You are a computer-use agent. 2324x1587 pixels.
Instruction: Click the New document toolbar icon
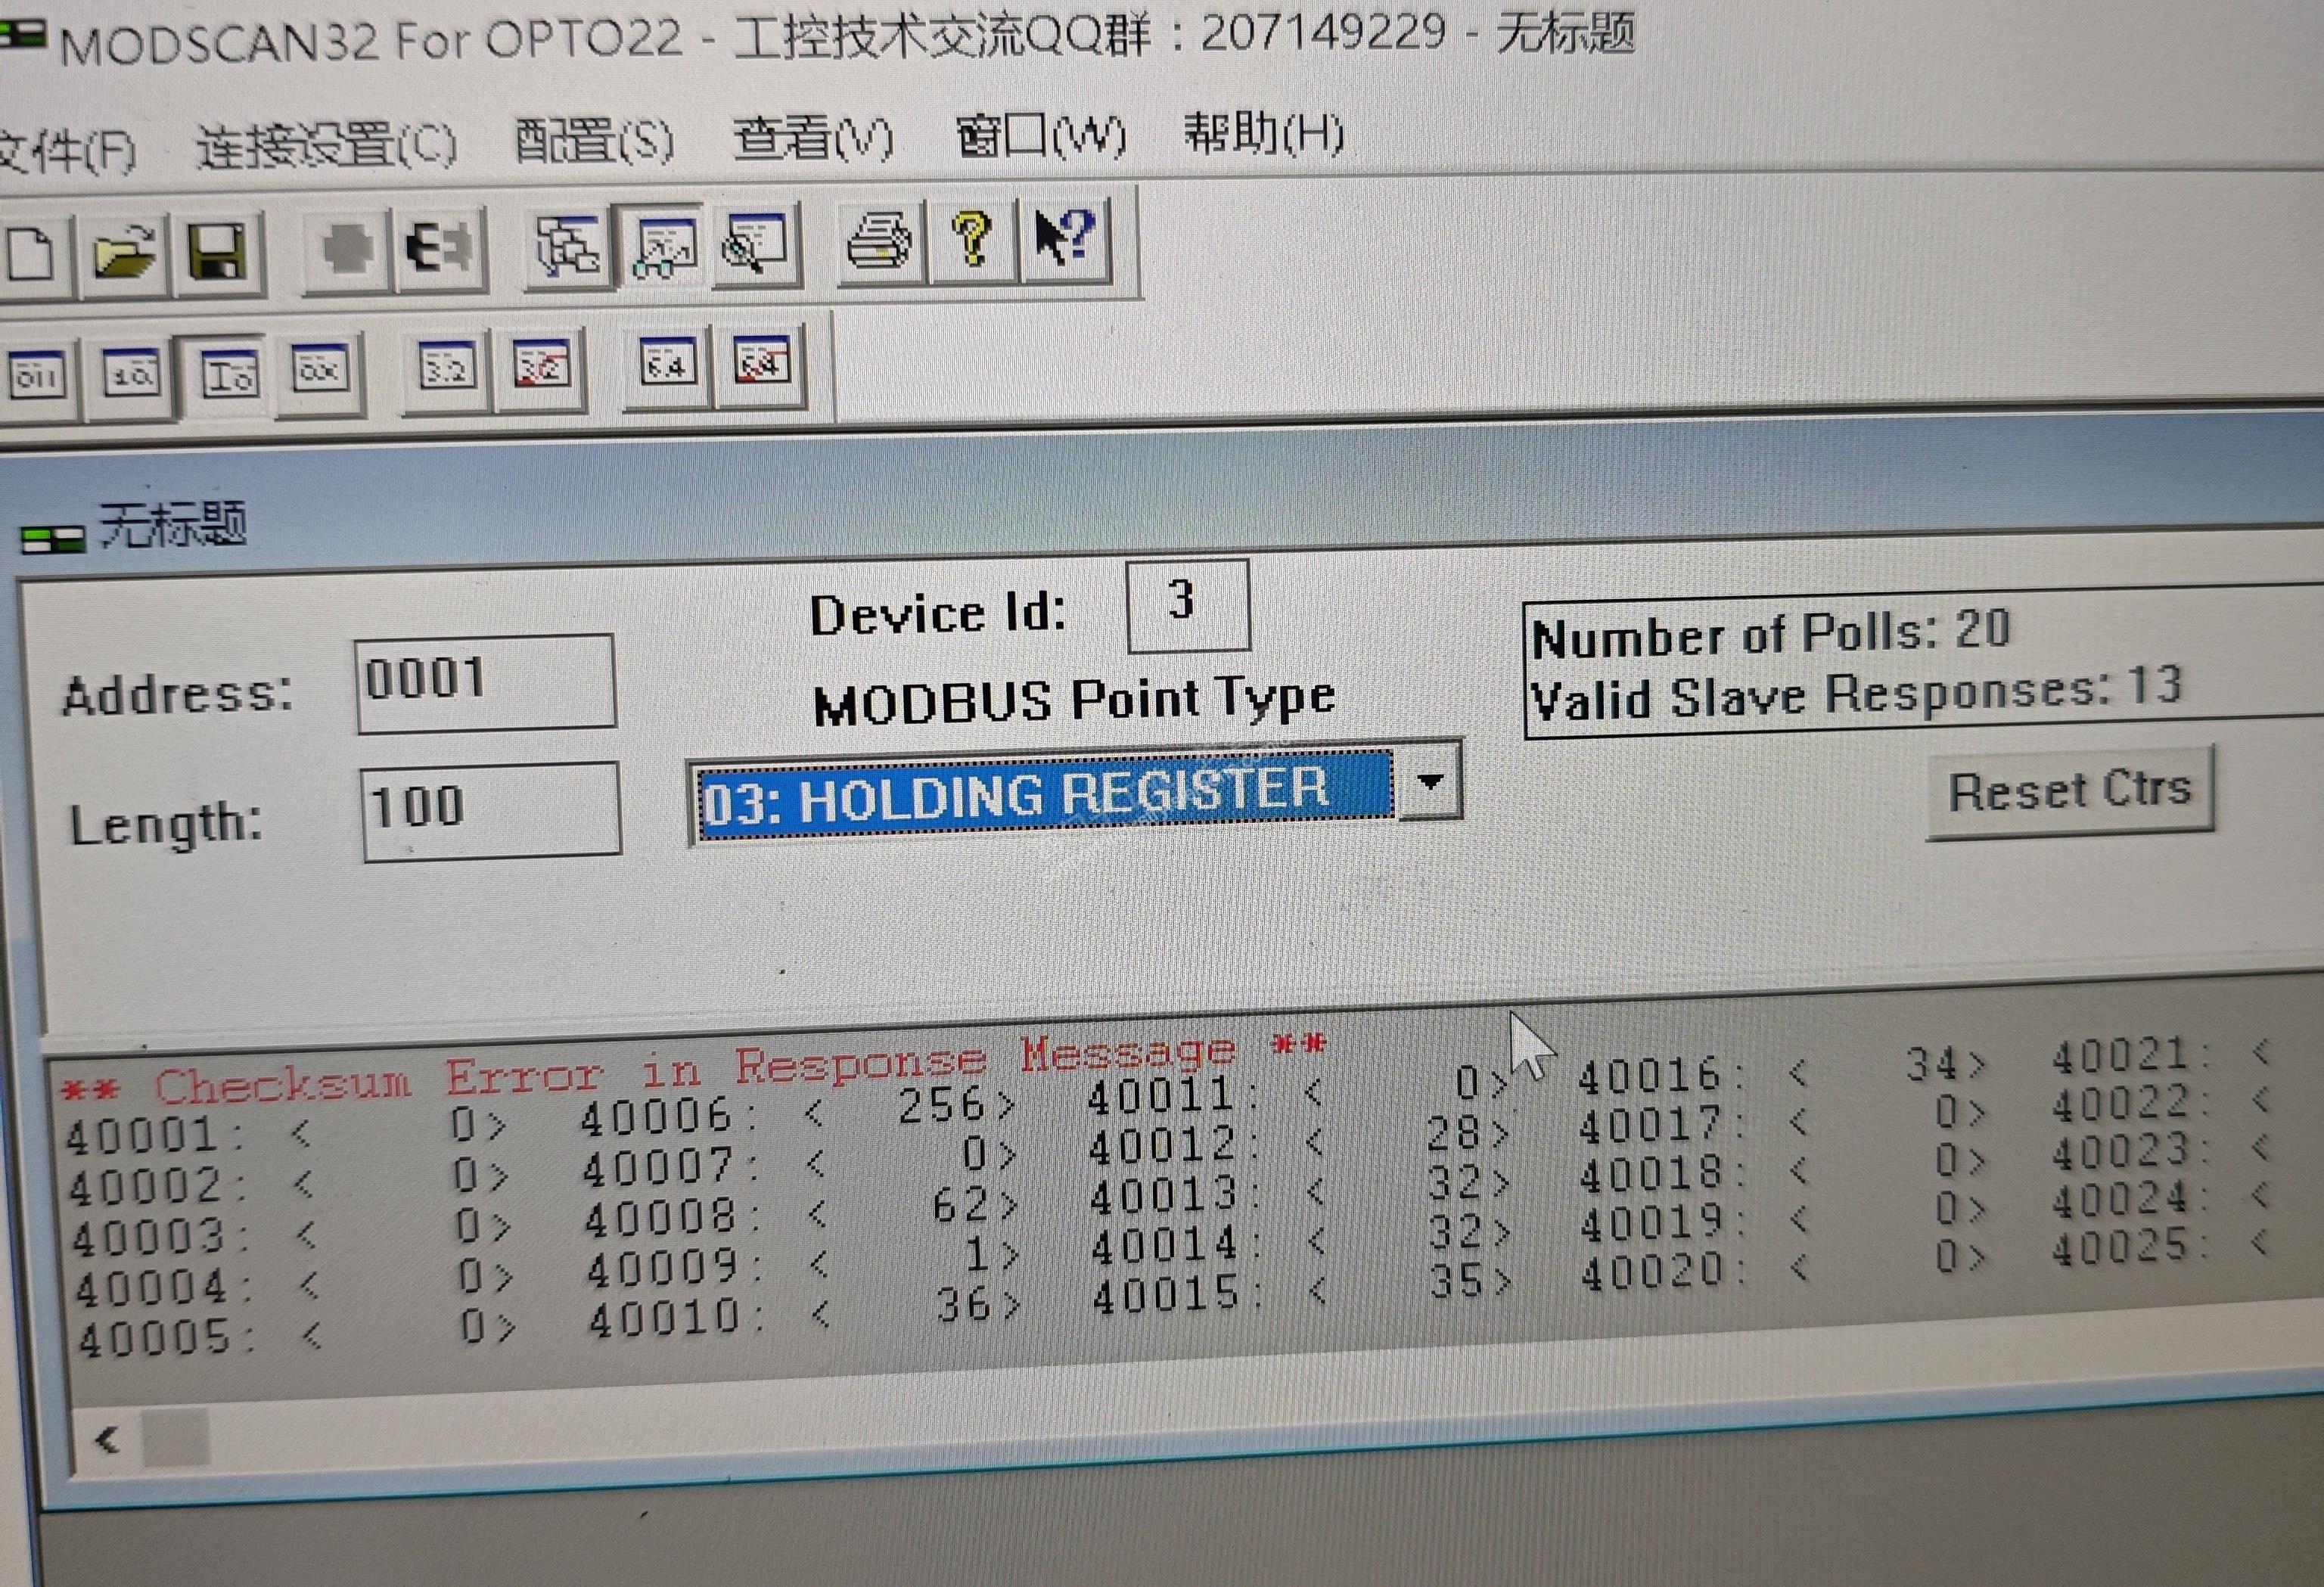coord(32,254)
